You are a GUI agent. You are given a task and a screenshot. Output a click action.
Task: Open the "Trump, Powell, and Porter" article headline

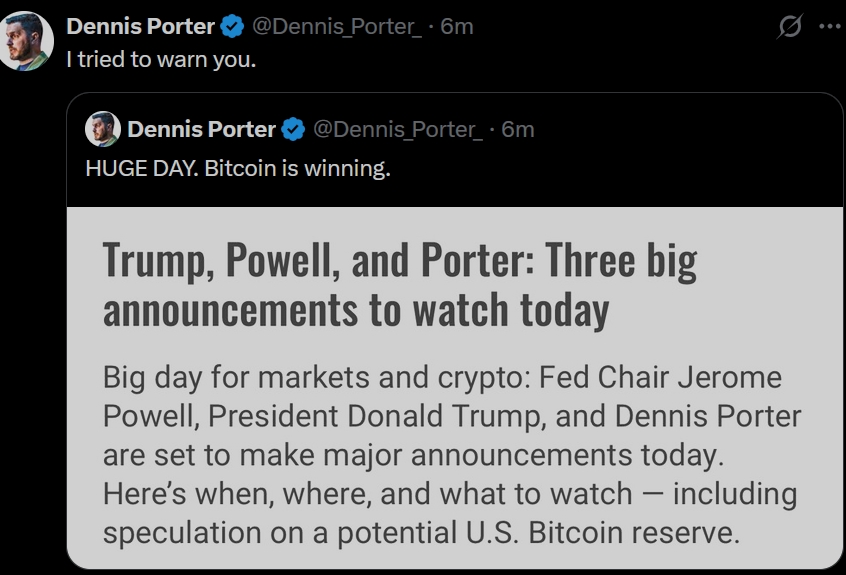click(x=400, y=261)
